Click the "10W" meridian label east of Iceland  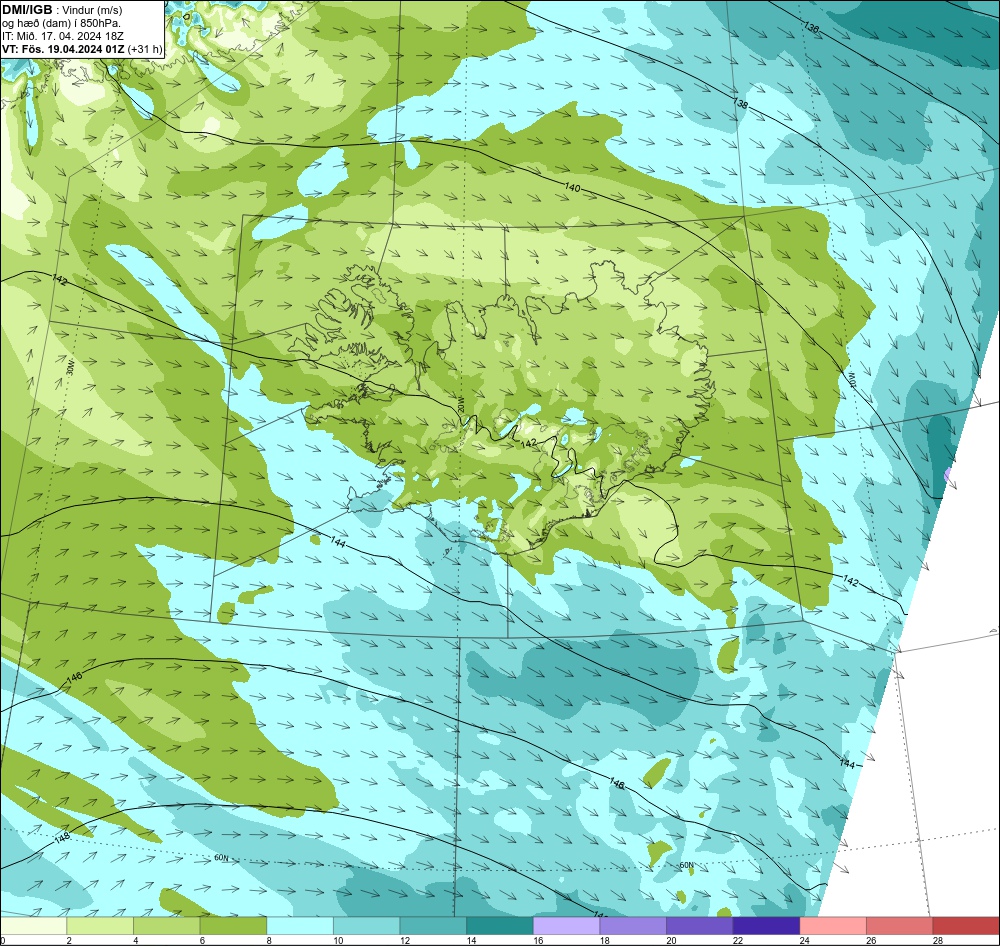click(851, 380)
